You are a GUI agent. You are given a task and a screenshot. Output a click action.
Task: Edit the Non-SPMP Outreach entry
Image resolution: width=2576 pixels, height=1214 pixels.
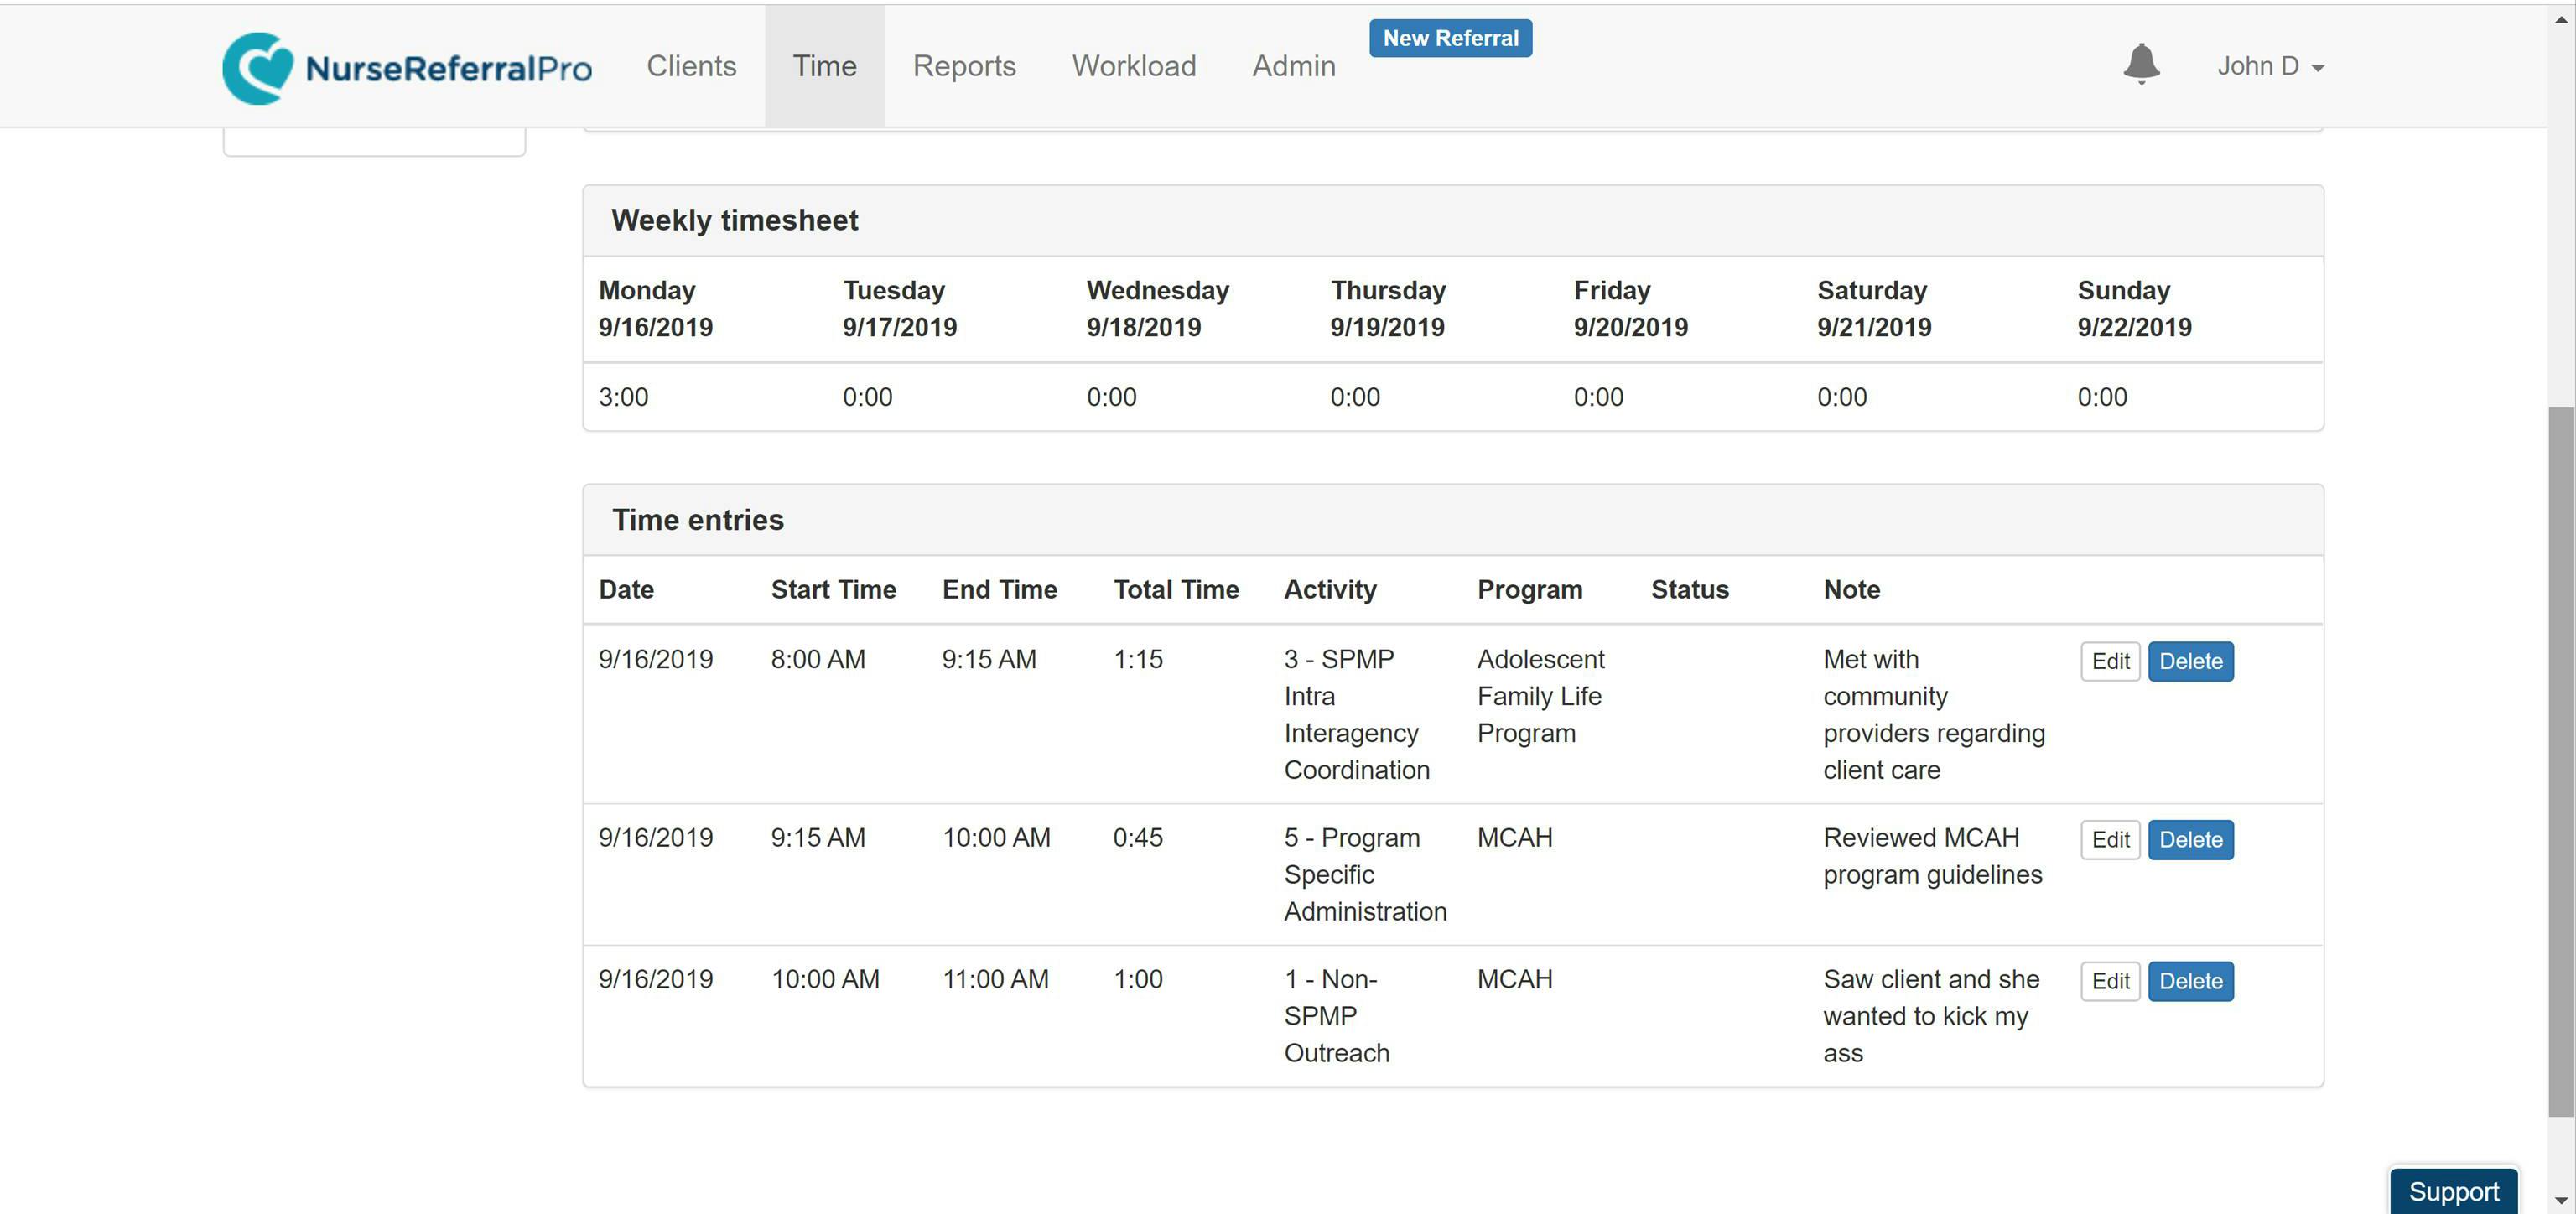click(2109, 981)
